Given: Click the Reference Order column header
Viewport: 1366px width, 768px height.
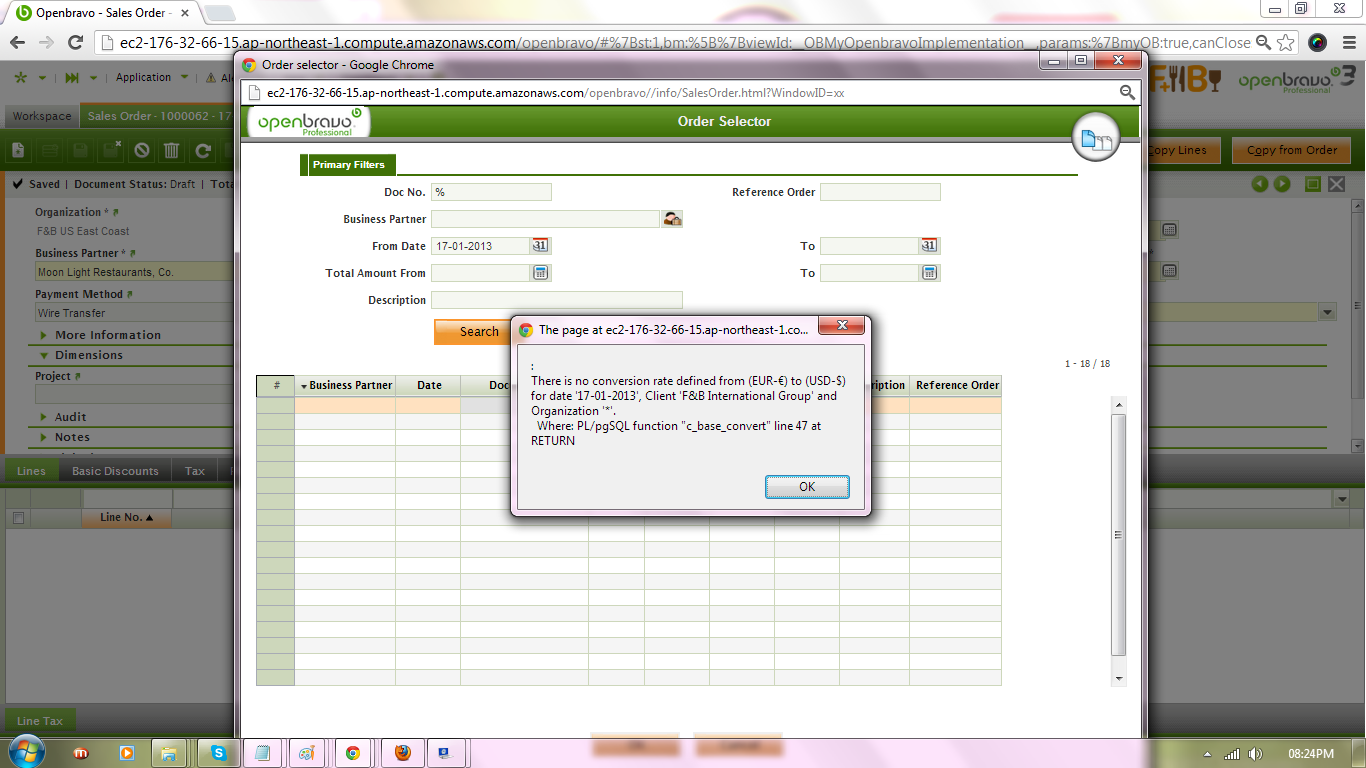Looking at the screenshot, I should click(x=957, y=385).
